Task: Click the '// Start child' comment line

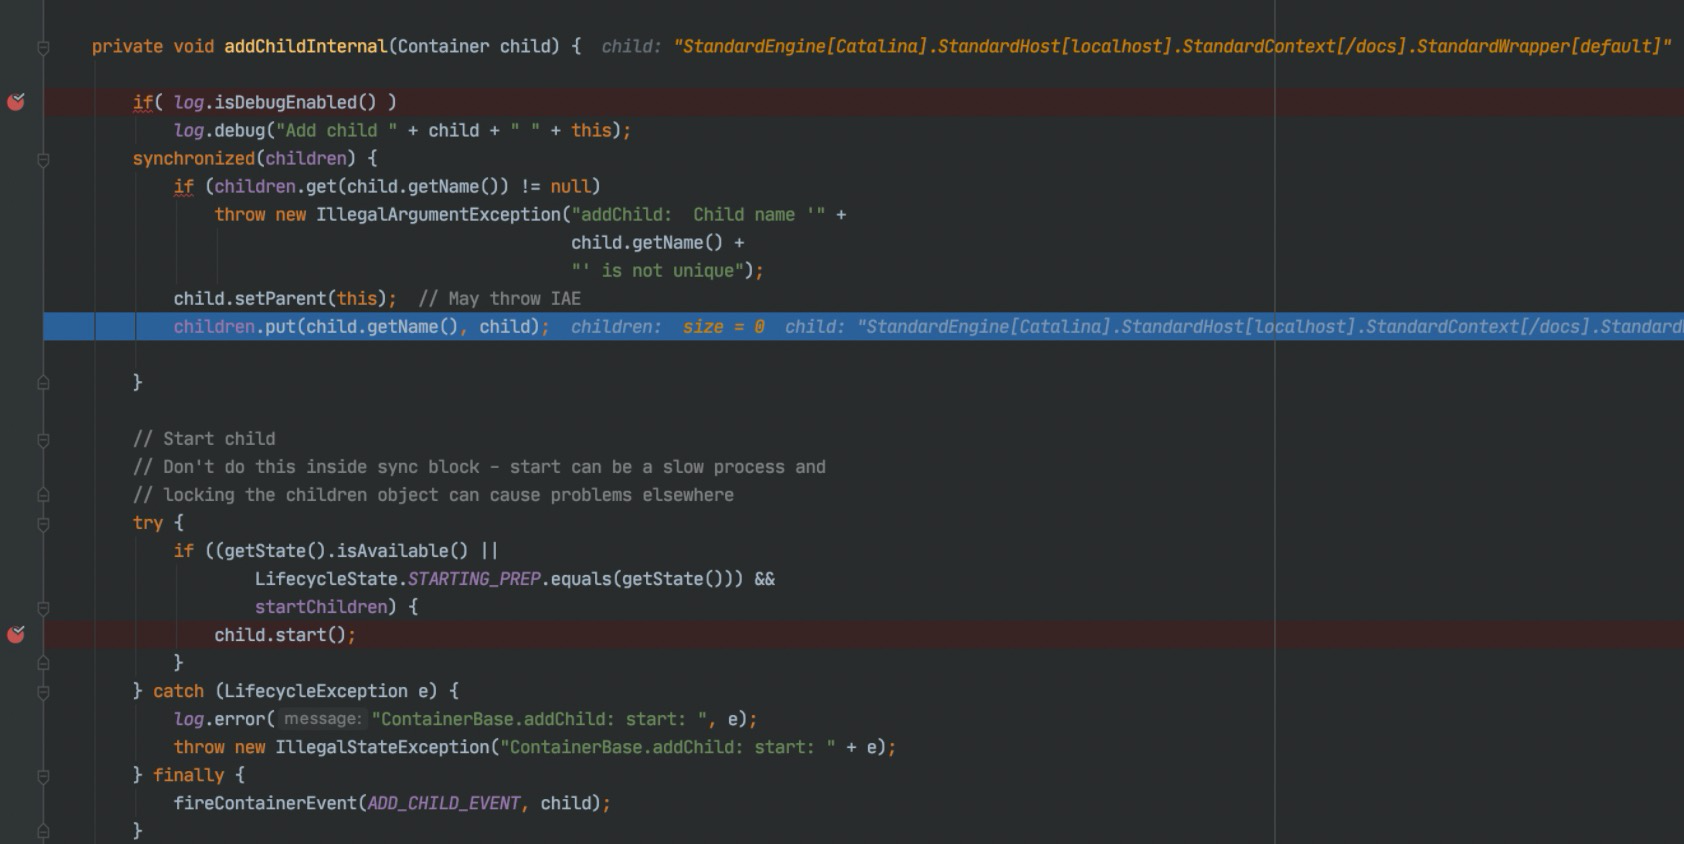Action: point(204,438)
